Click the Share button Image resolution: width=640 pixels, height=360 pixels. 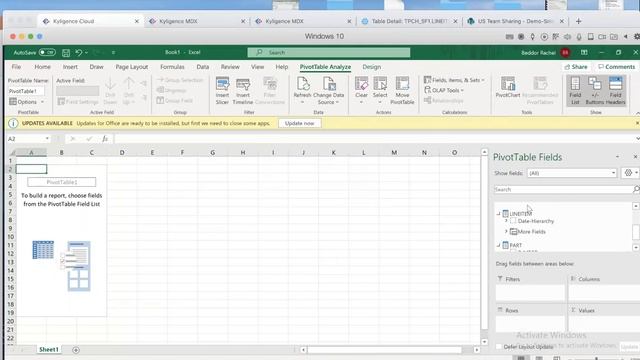pos(576,67)
